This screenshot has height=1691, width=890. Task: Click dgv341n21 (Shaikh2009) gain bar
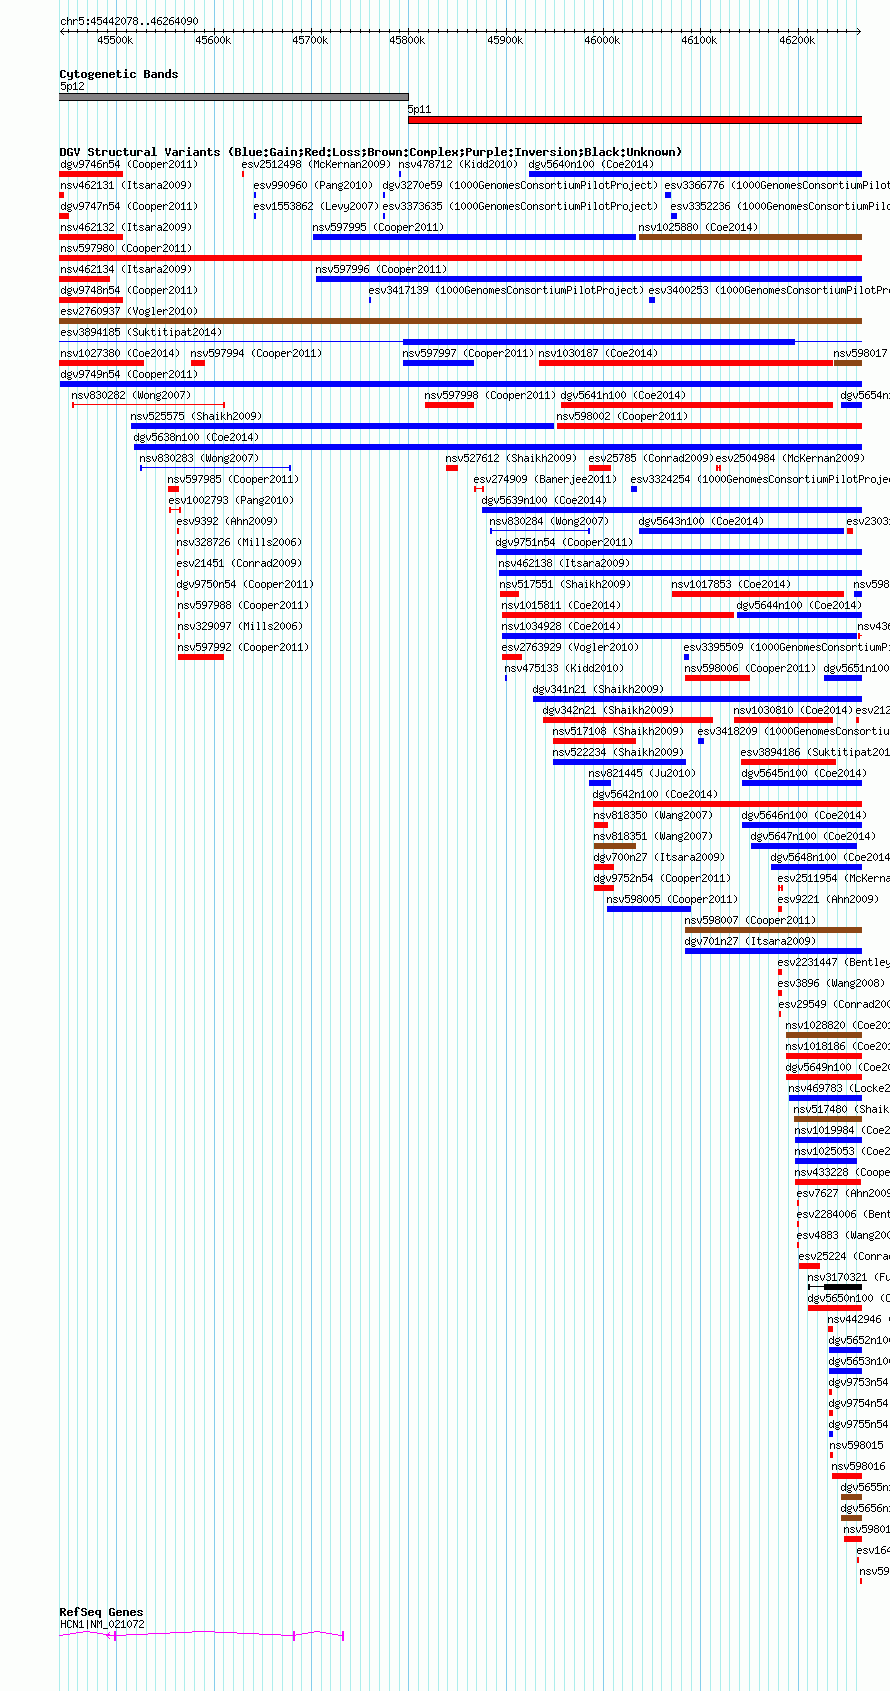tap(697, 699)
